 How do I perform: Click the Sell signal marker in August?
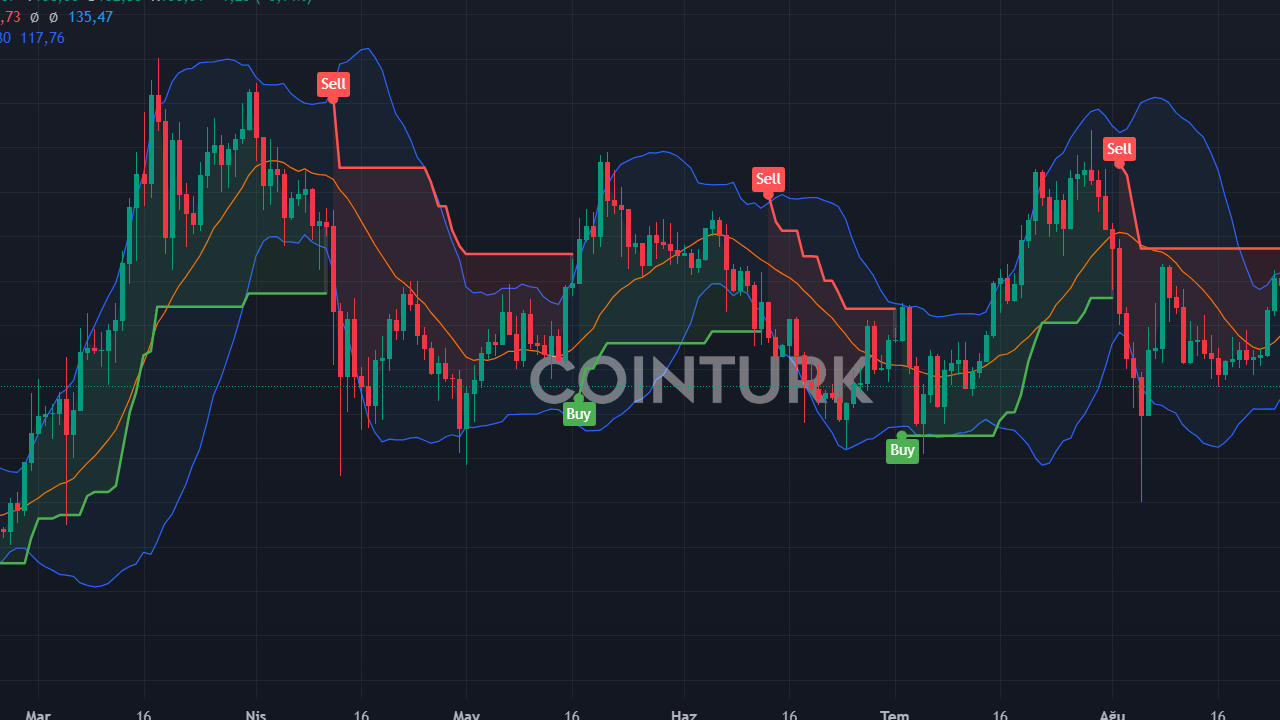pyautogui.click(x=1119, y=150)
